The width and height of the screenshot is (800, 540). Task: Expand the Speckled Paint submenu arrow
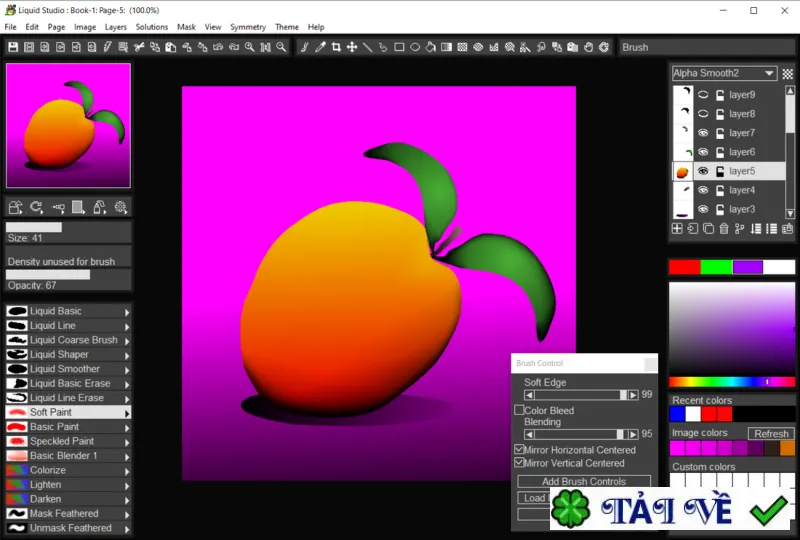pos(127,441)
